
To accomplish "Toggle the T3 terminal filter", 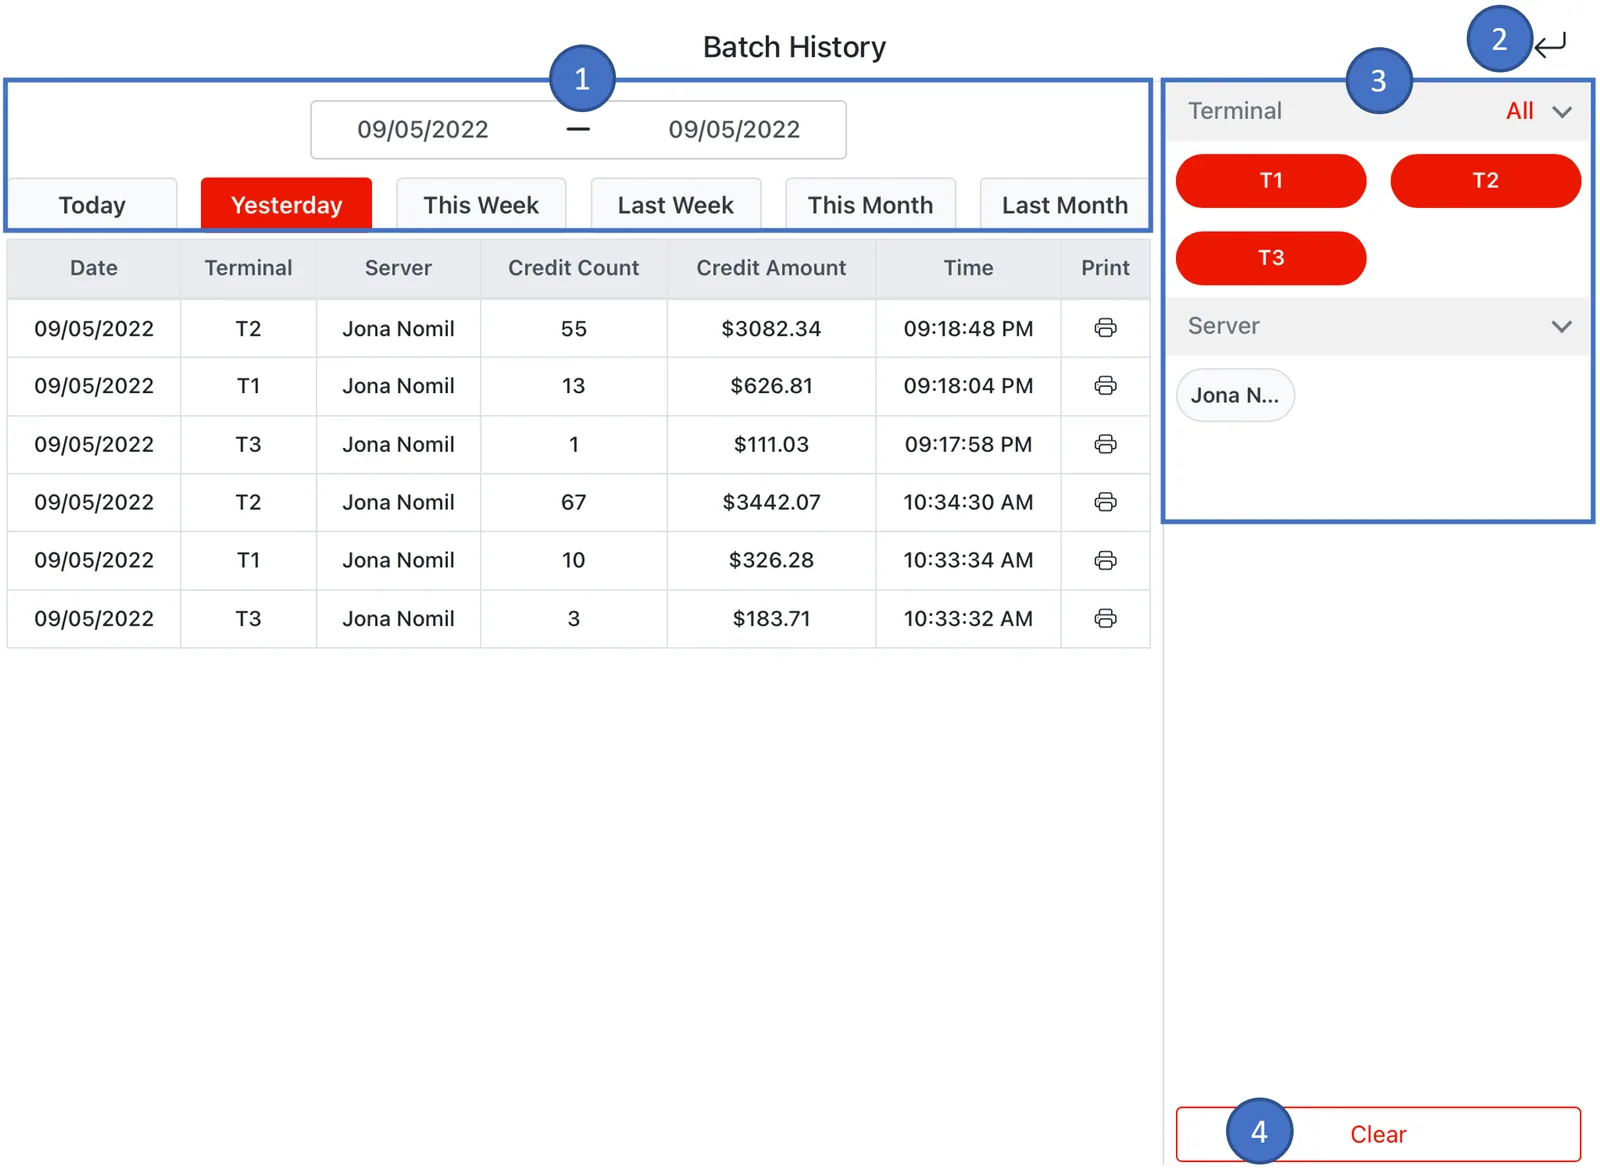I will [x=1271, y=258].
